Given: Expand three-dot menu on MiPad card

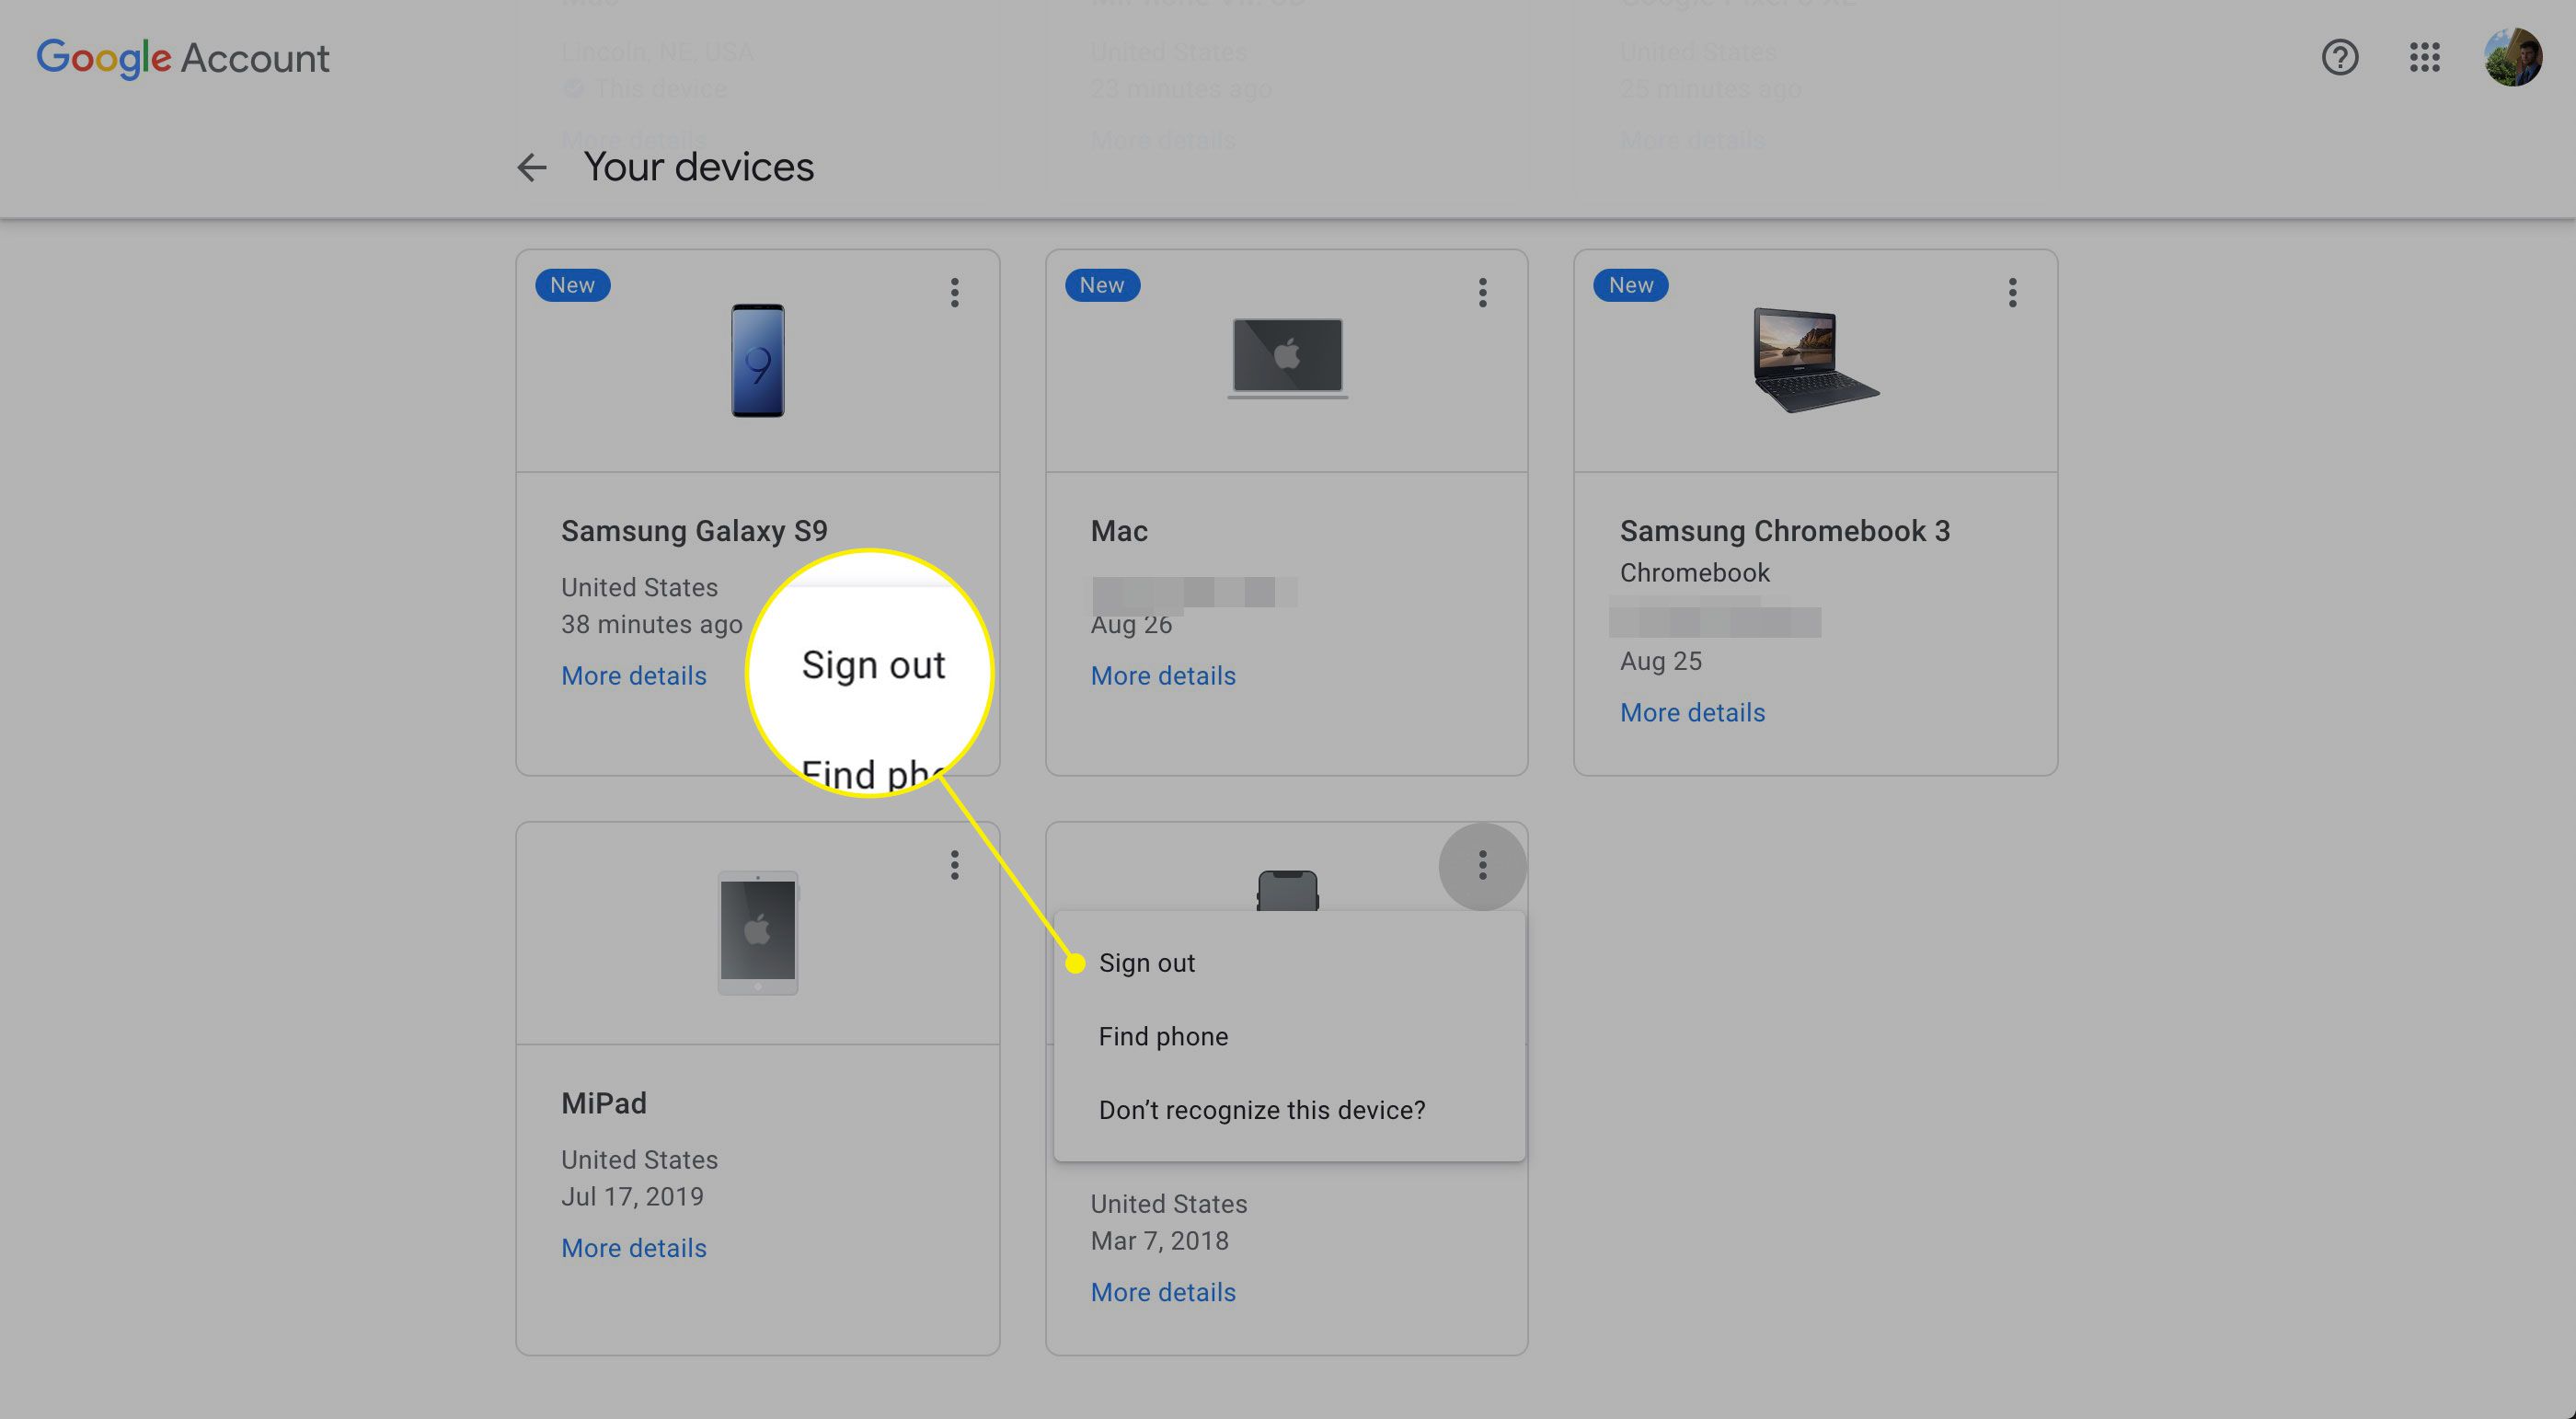Looking at the screenshot, I should [x=953, y=865].
